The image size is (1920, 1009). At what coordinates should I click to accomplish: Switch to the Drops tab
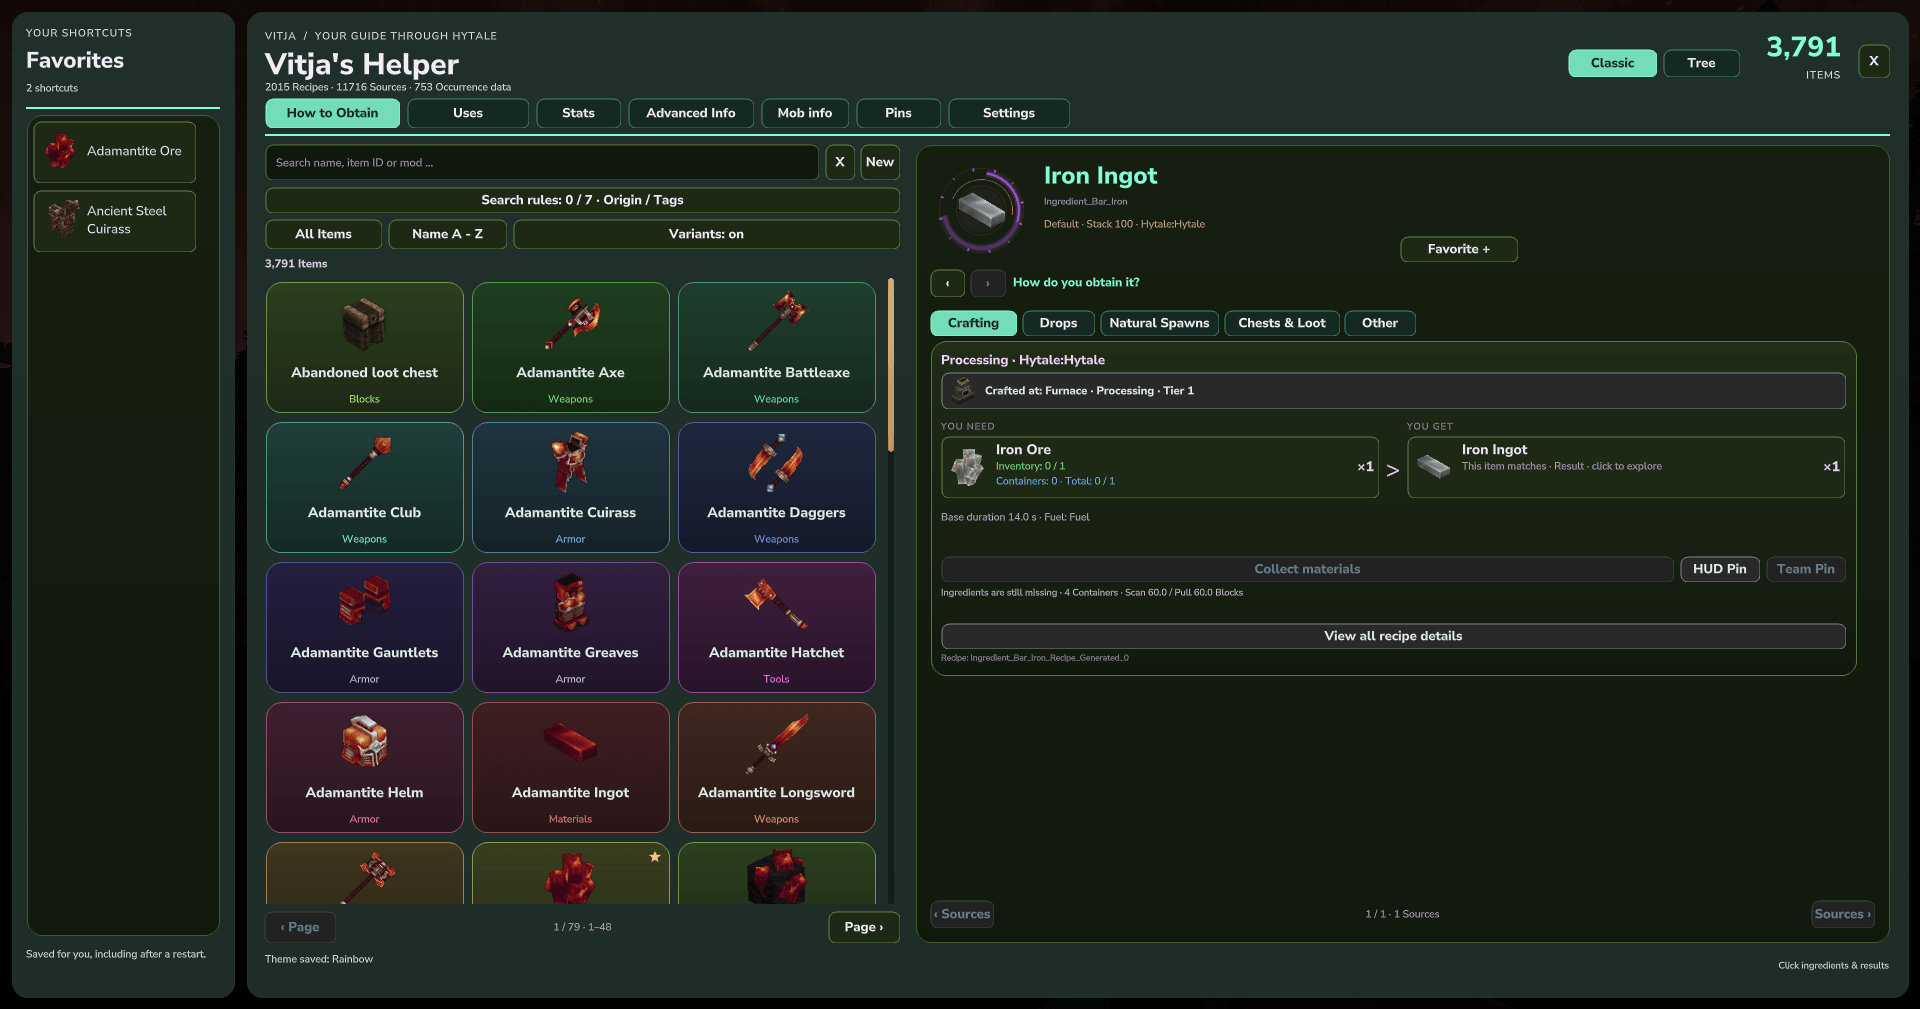coord(1058,323)
